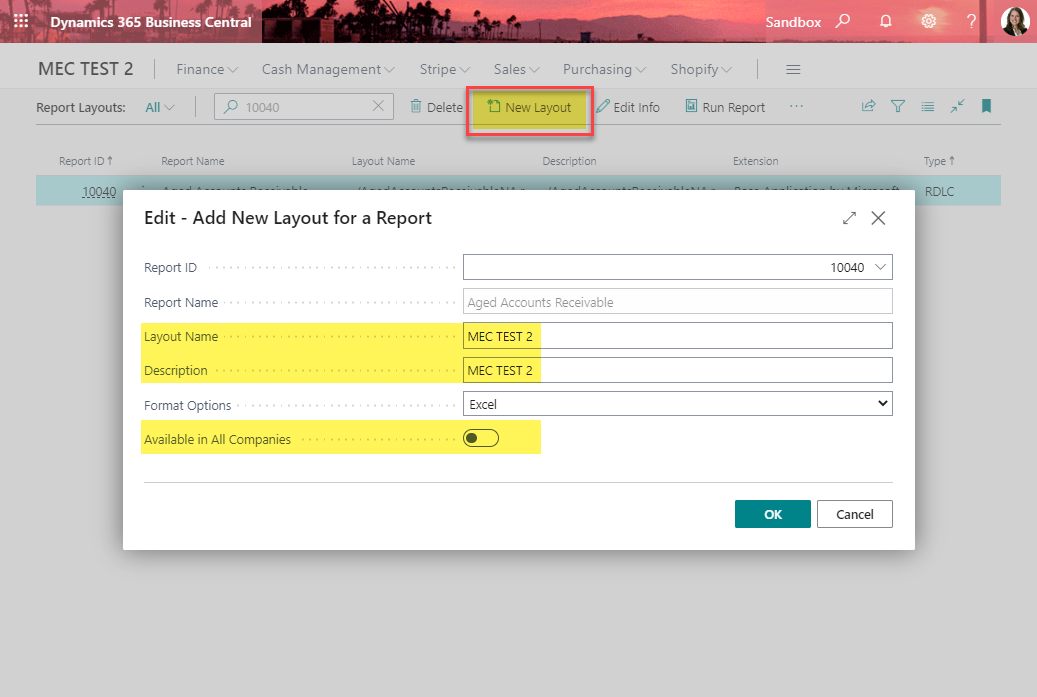
Task: Sort by Layout Name column header
Action: point(383,161)
